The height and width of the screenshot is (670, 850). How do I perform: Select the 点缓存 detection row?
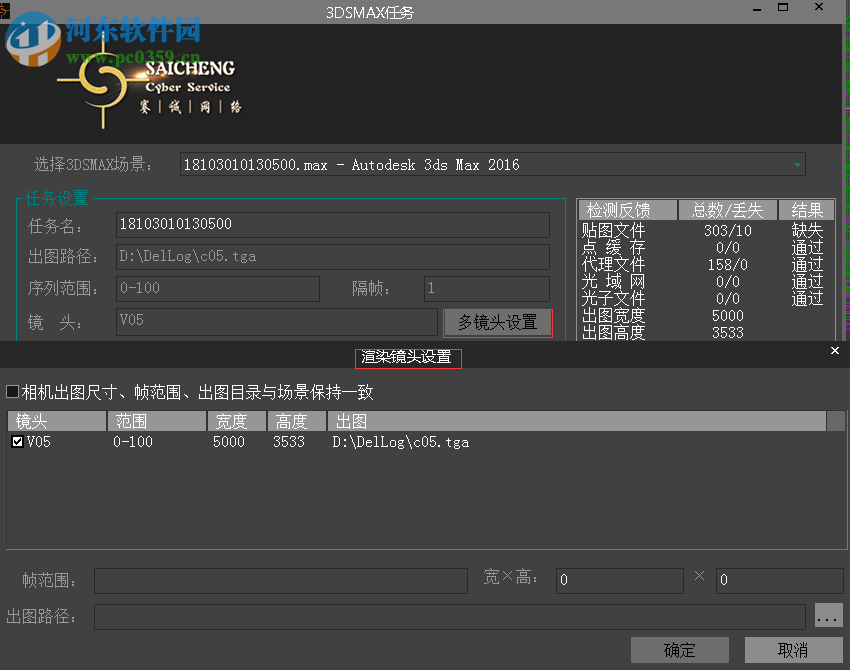point(705,248)
